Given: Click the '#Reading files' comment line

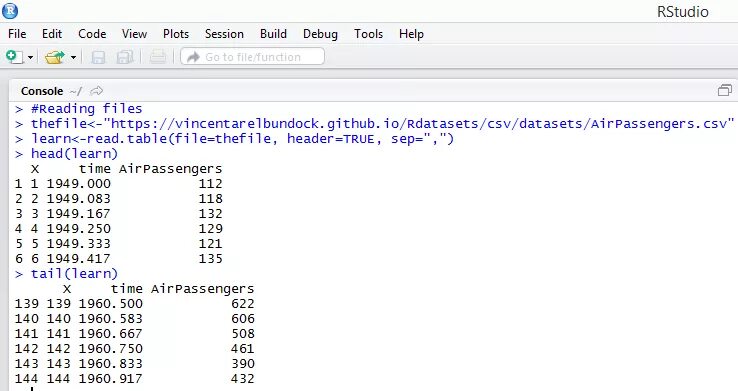Looking at the screenshot, I should click(87, 109).
